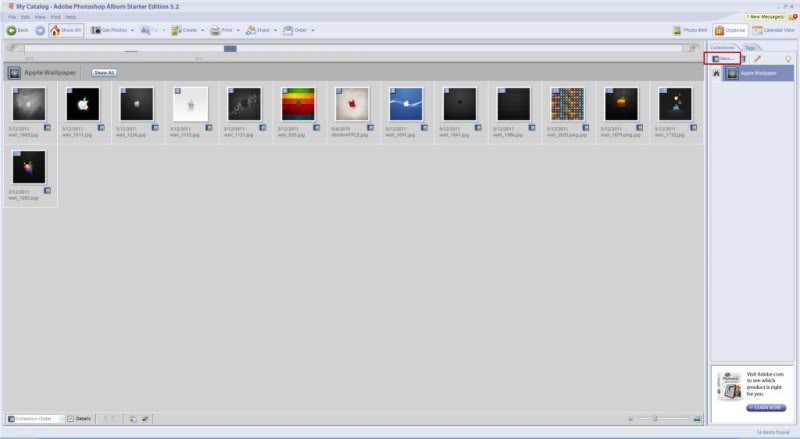Expand the Get Photos dropdown arrow
This screenshot has width=800, height=439.
(x=132, y=31)
